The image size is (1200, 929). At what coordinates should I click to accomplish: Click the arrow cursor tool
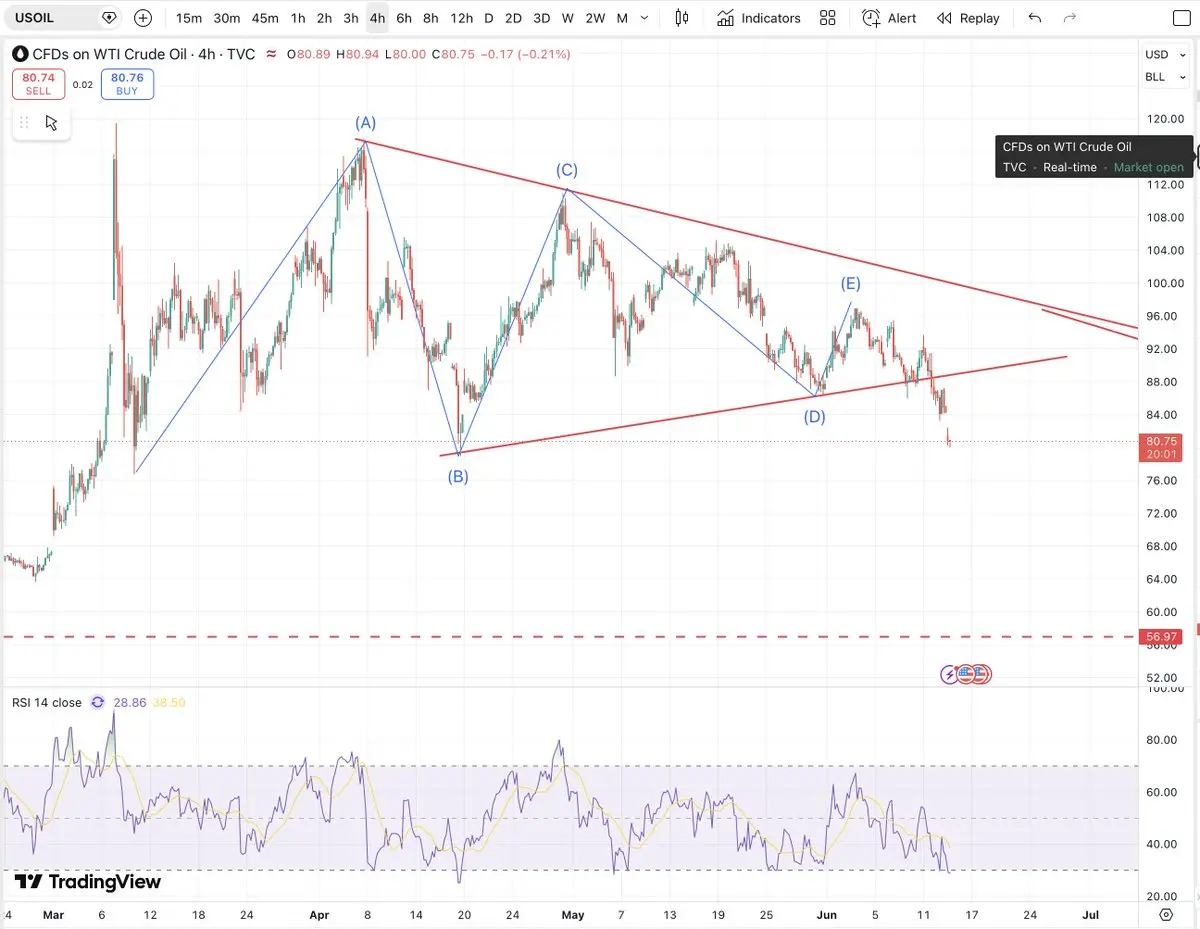(x=52, y=123)
